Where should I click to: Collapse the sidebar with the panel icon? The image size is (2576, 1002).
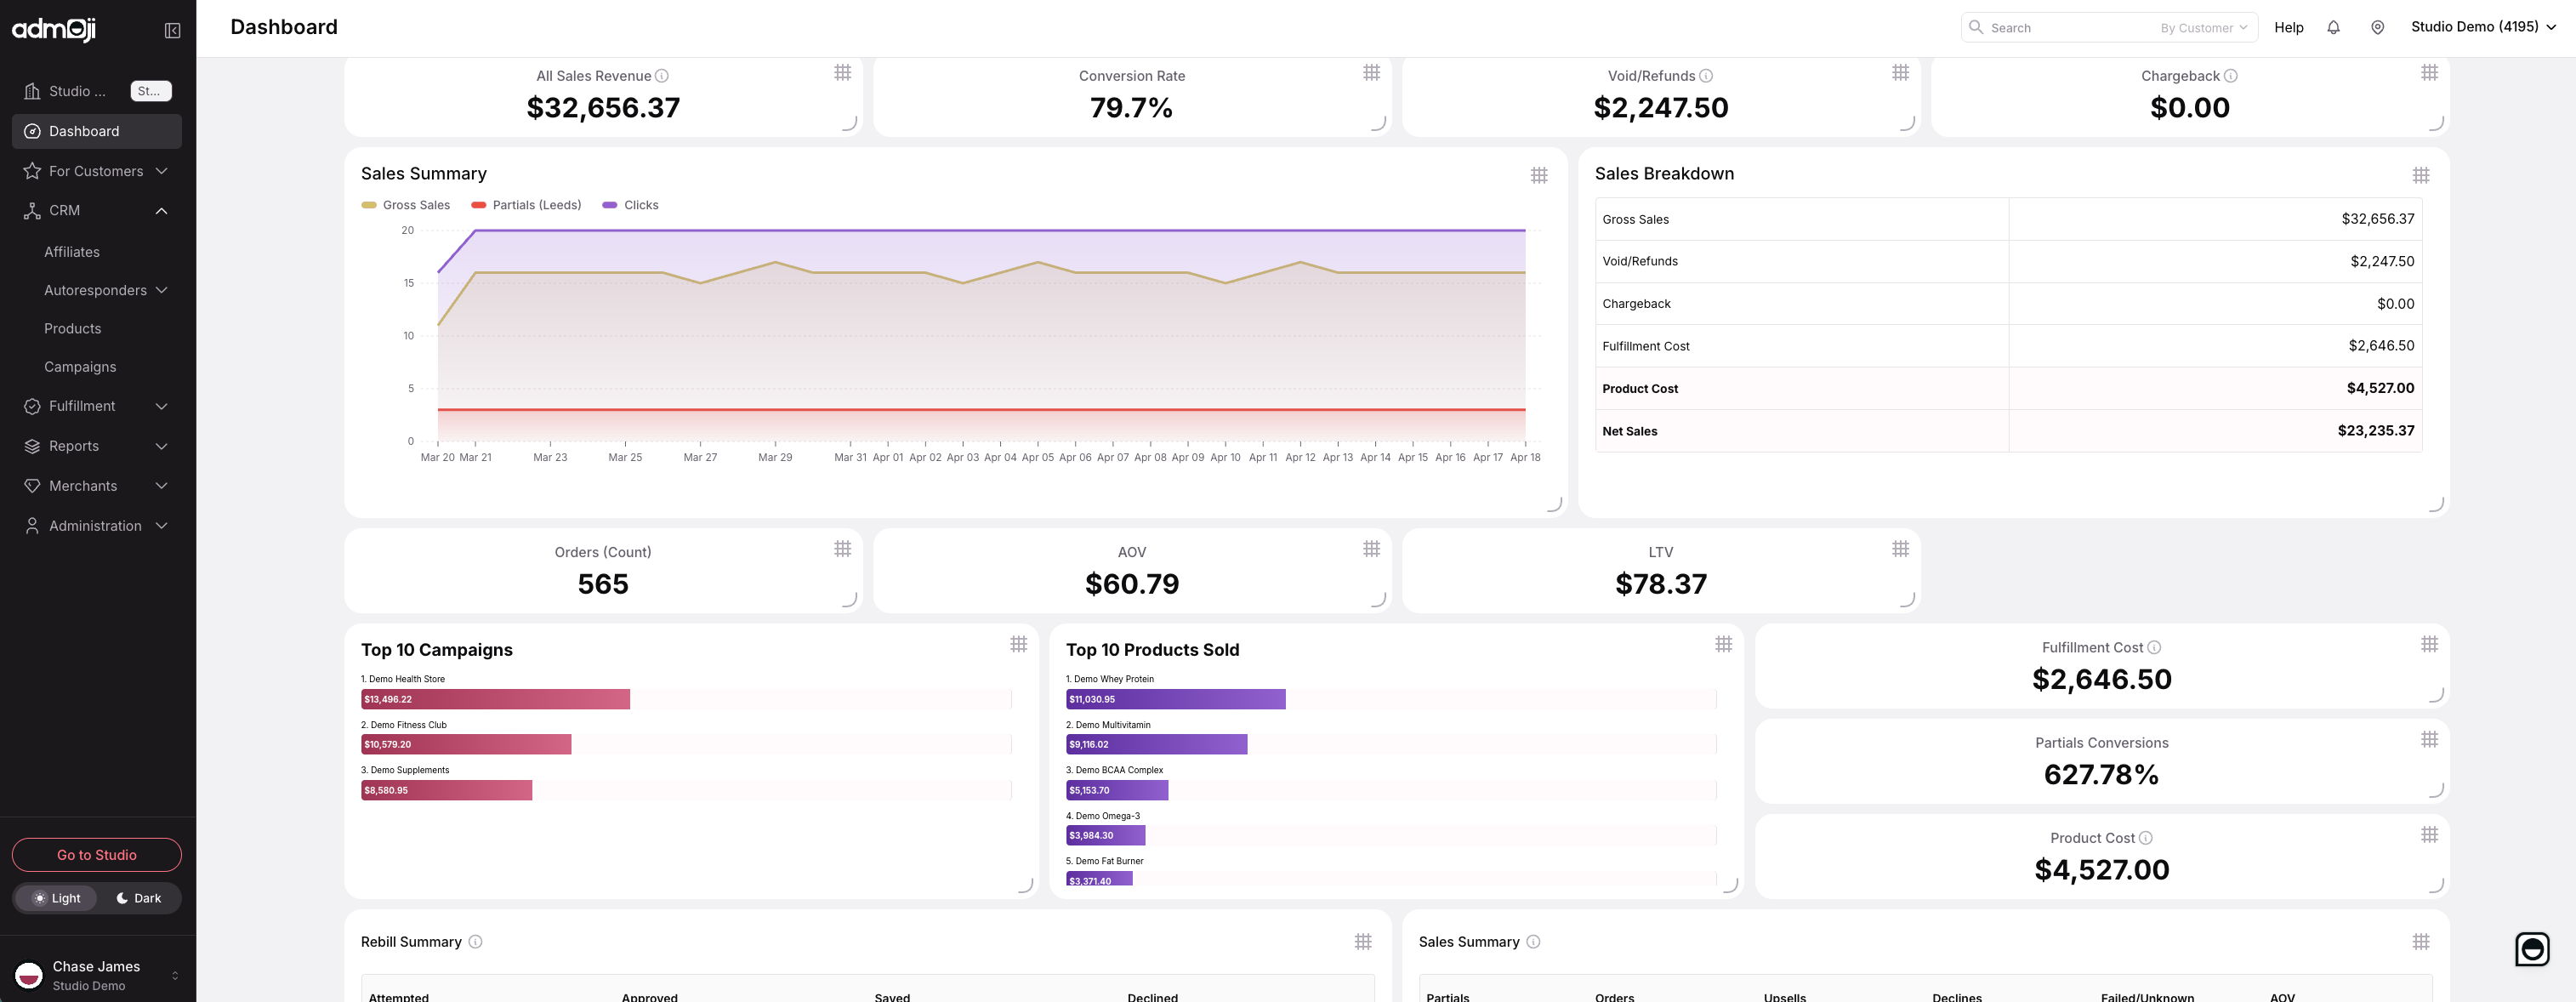172,31
